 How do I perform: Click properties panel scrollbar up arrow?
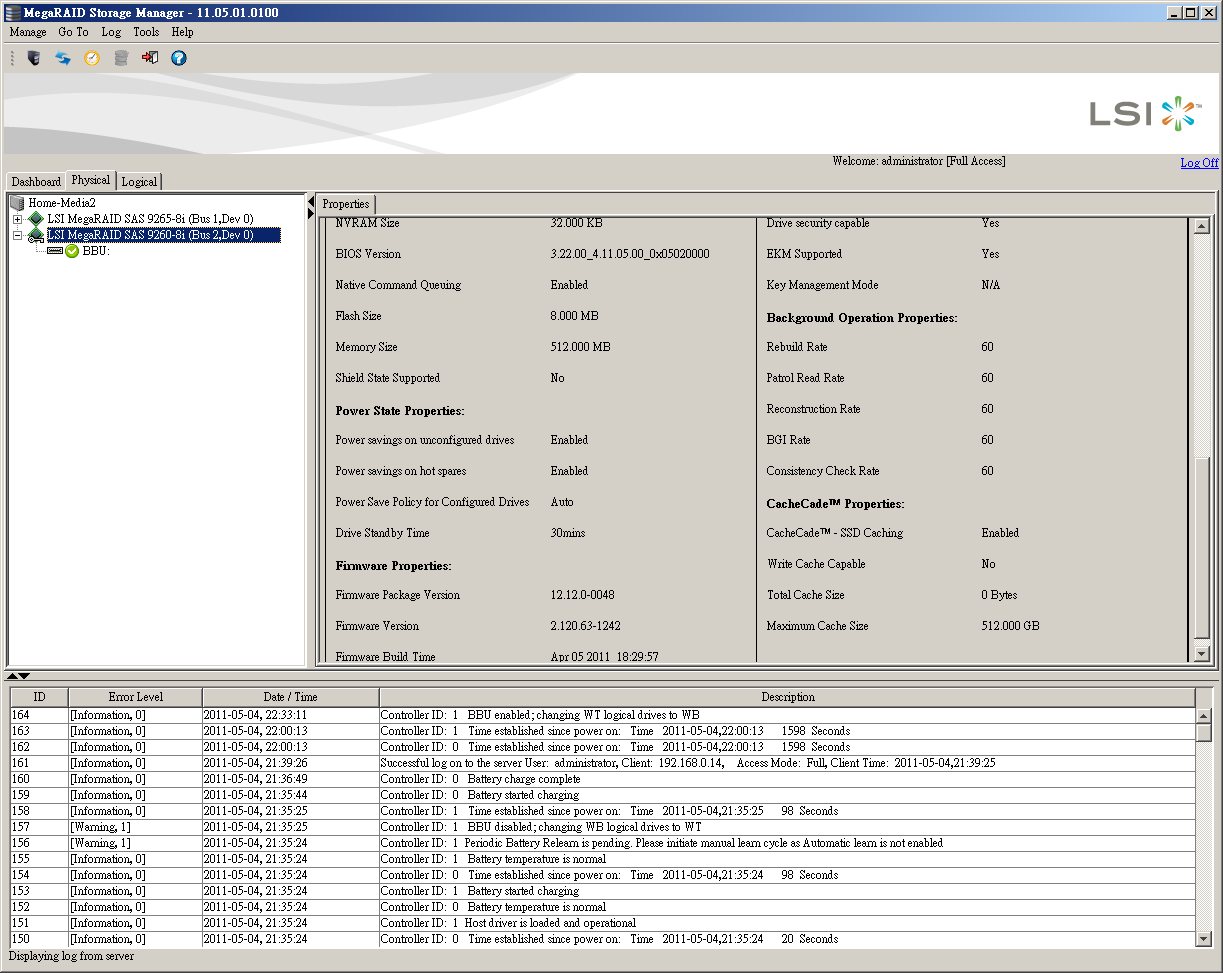pos(1202,226)
